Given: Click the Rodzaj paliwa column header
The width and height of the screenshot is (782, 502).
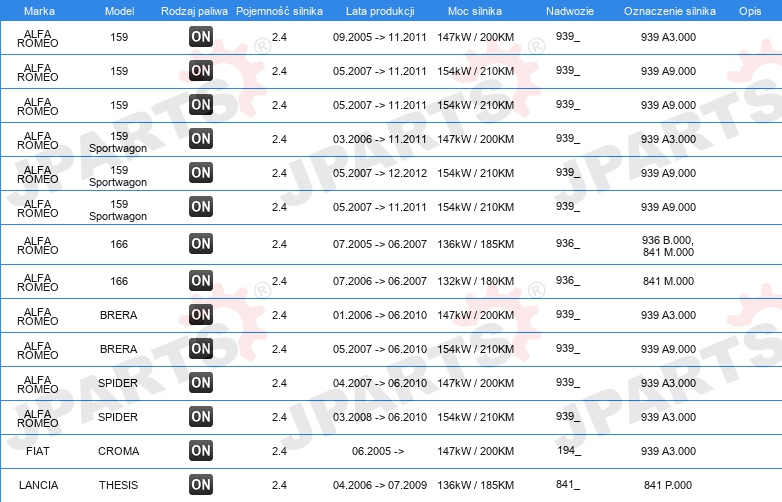Looking at the screenshot, I should pyautogui.click(x=194, y=11).
